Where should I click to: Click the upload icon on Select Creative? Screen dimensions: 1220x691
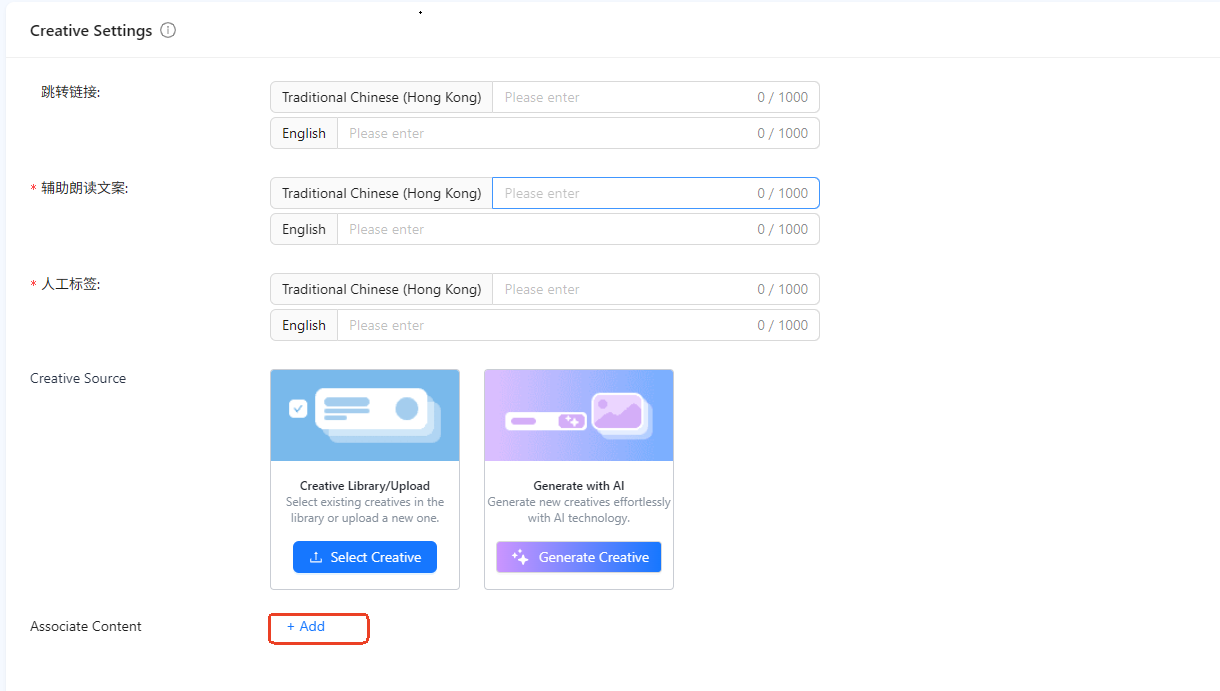[x=316, y=558]
